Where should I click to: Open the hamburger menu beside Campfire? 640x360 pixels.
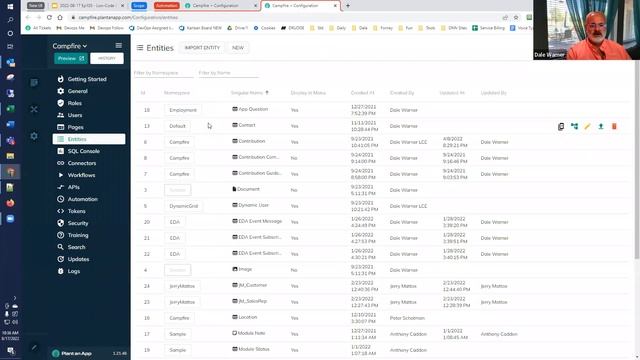click(x=118, y=46)
